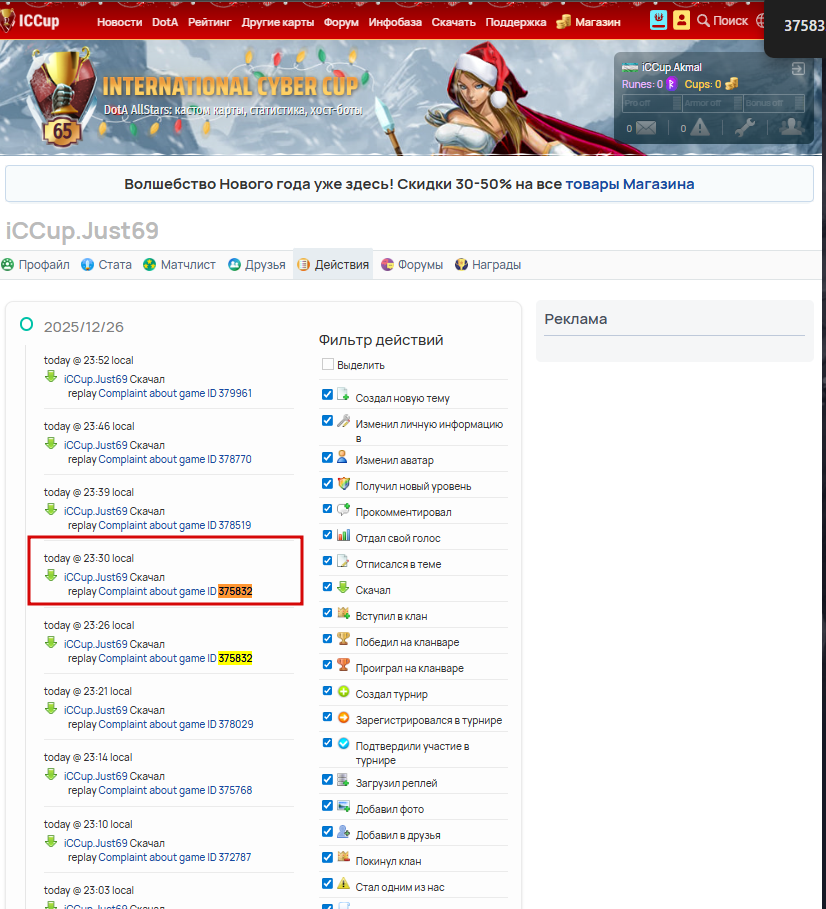Open Complaint about game ID 375768
This screenshot has width=826, height=909.
coord(175,790)
